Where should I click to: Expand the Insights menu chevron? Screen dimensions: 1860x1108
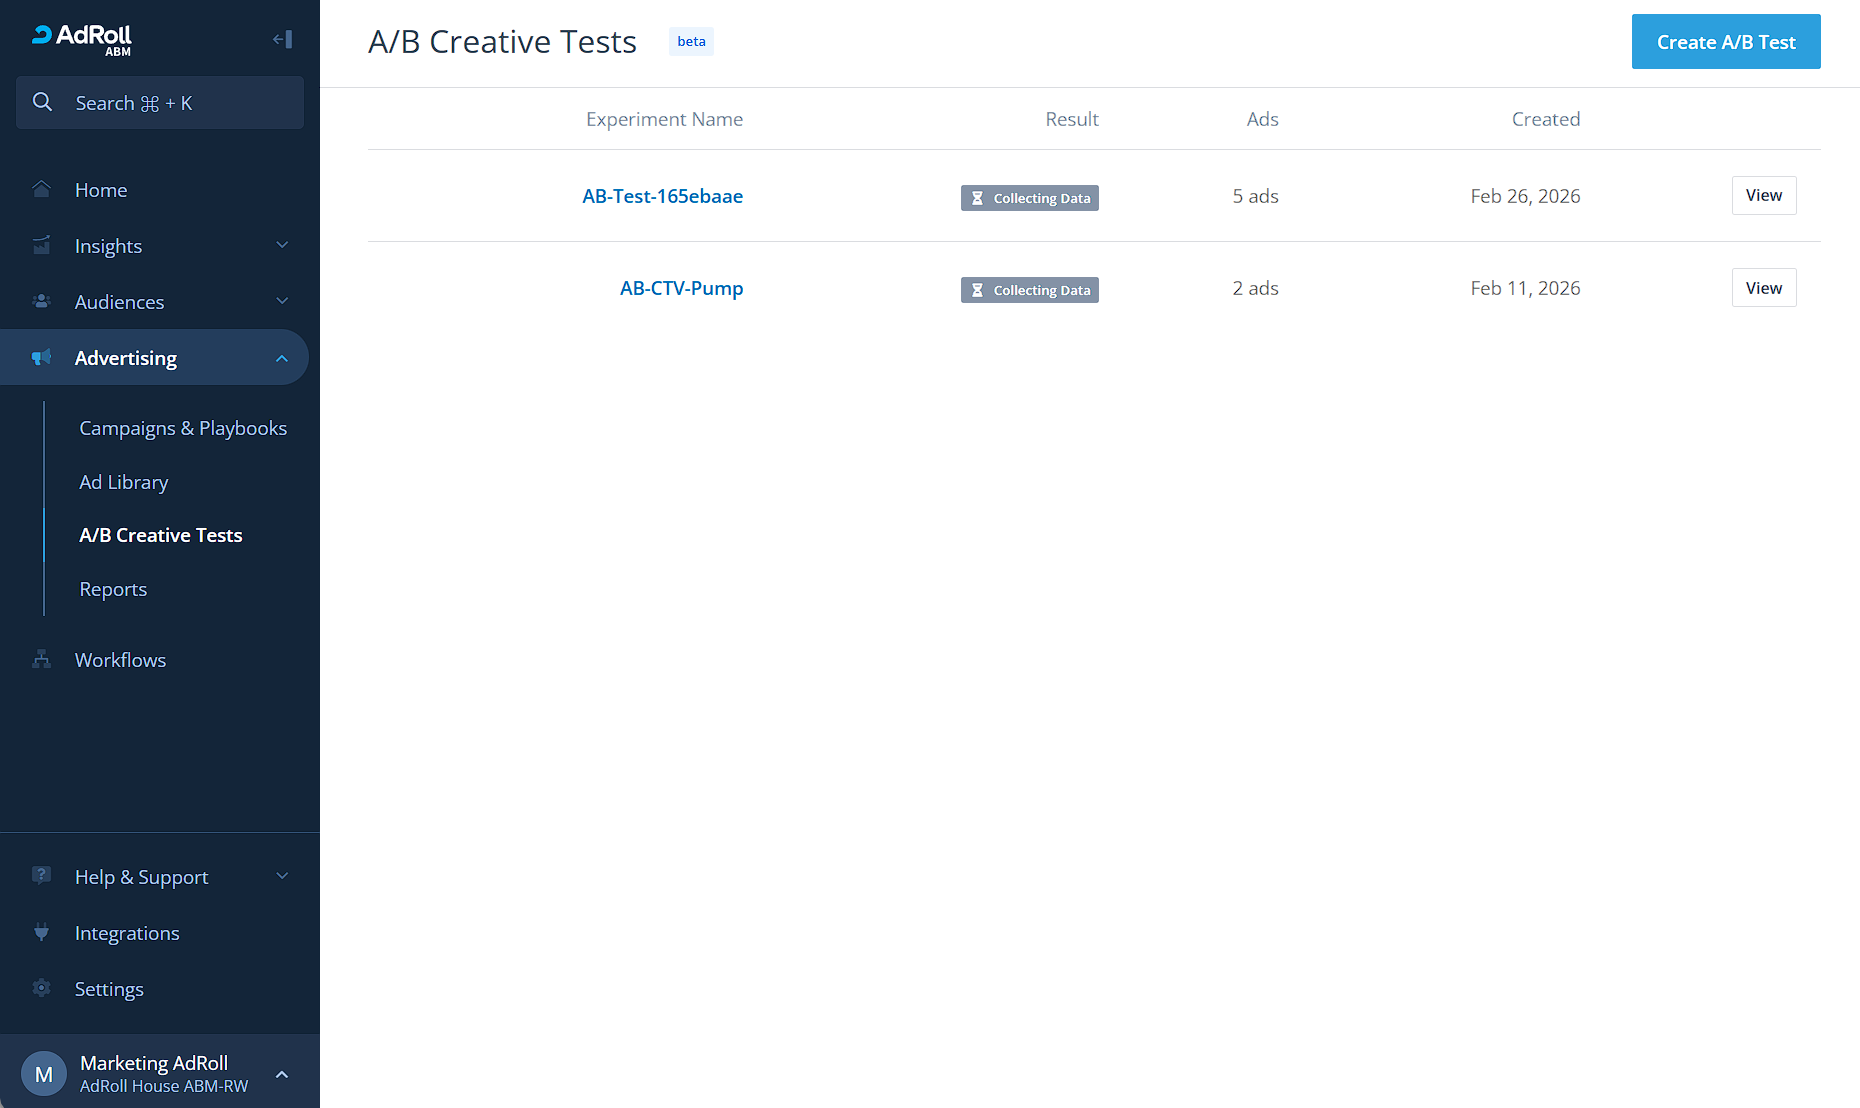click(x=282, y=246)
